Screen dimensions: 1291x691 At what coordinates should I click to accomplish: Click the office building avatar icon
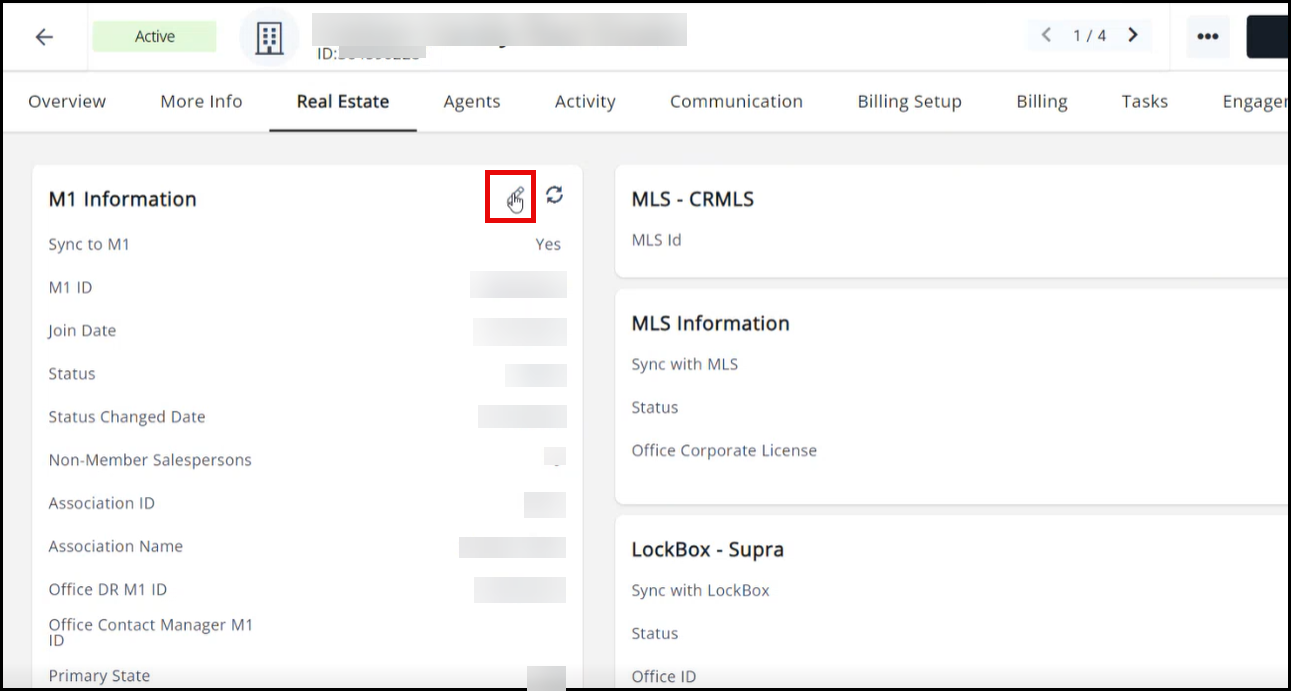[269, 37]
